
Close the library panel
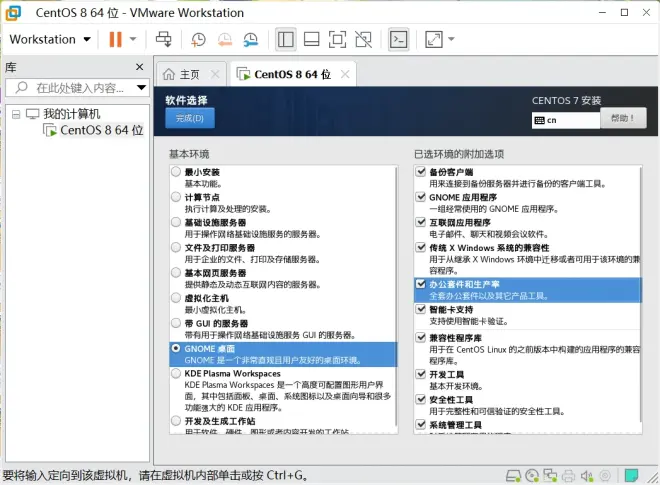(140, 67)
